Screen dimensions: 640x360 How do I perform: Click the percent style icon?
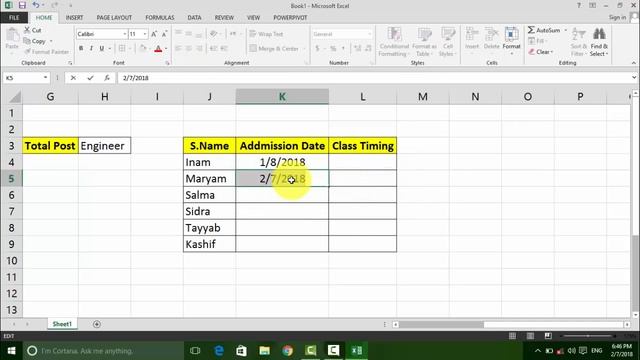[x=333, y=49]
